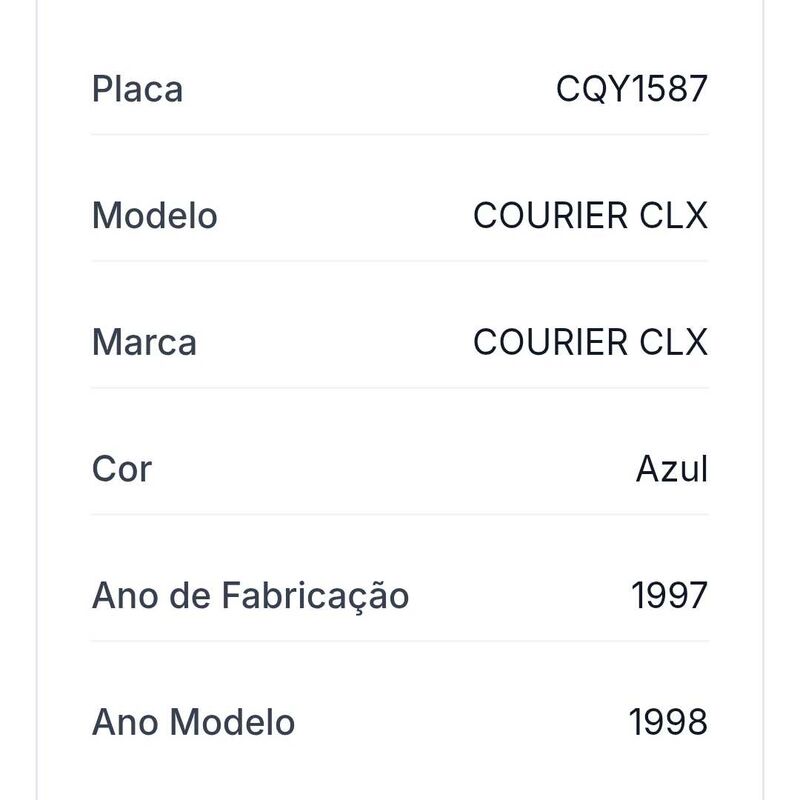Click the Ano Modelo label
Viewport: 800px width, 800px height.
(x=193, y=722)
